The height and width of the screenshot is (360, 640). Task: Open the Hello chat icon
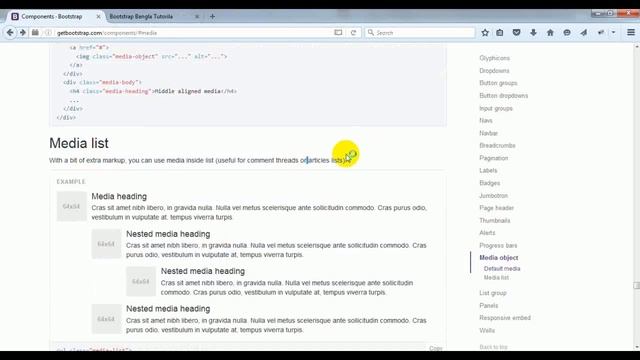click(567, 33)
